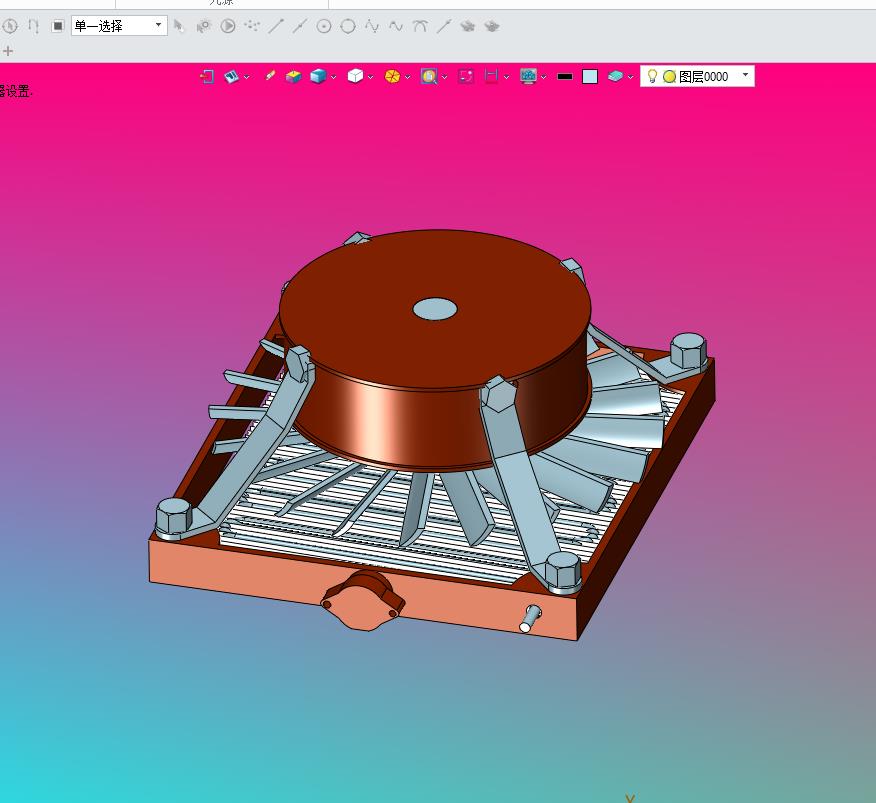876x803 pixels.
Task: Click the pink section view icon
Action: (x=491, y=76)
